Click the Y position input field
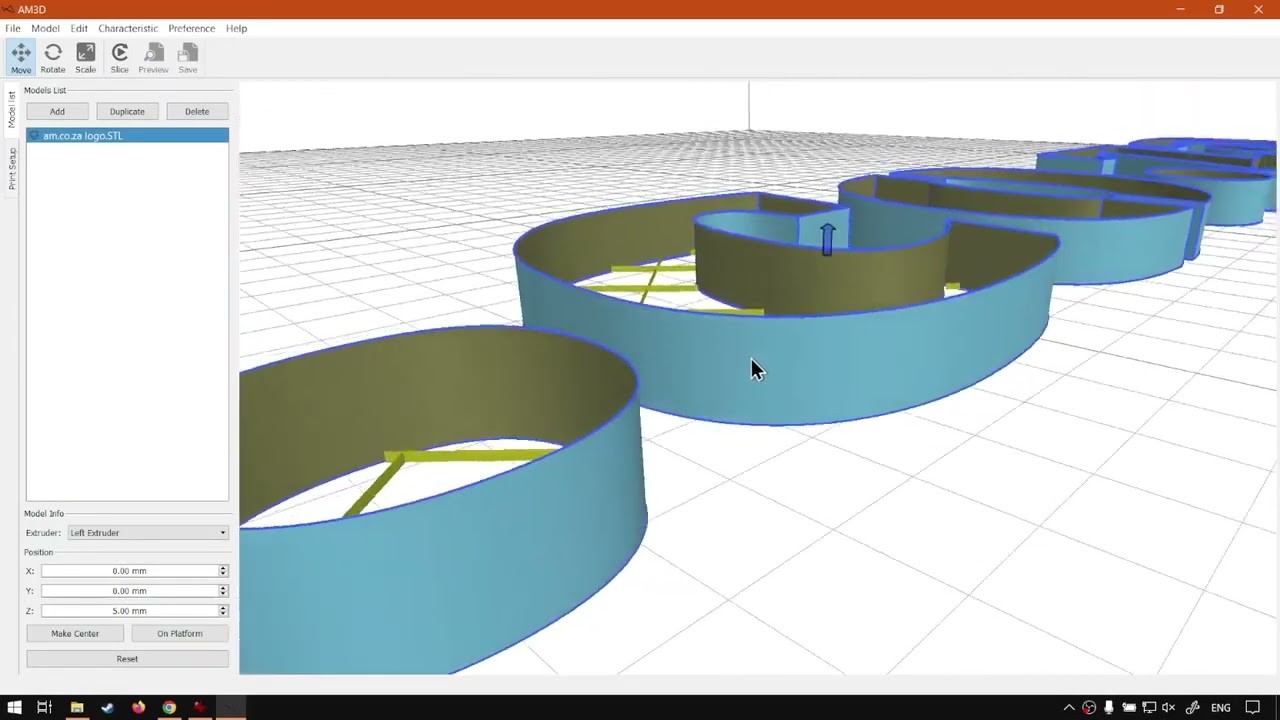The width and height of the screenshot is (1280, 720). point(130,591)
